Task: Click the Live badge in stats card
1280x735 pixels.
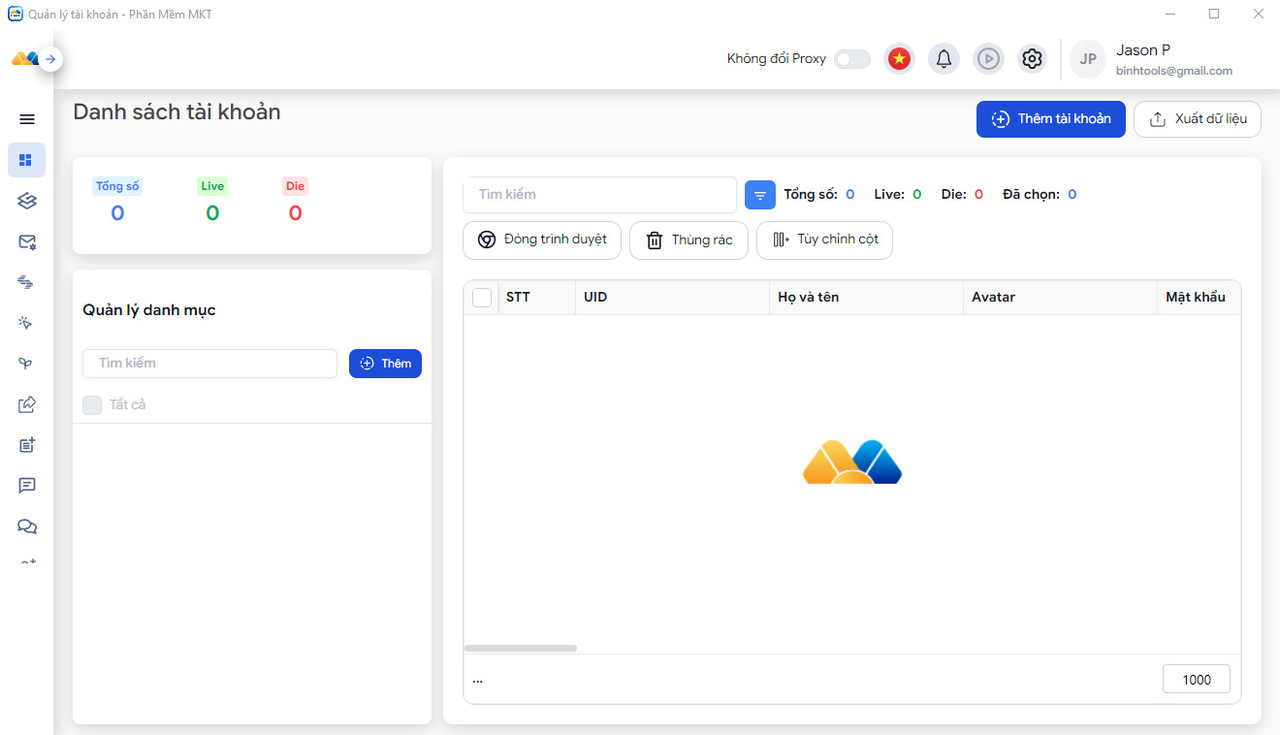Action: click(212, 186)
